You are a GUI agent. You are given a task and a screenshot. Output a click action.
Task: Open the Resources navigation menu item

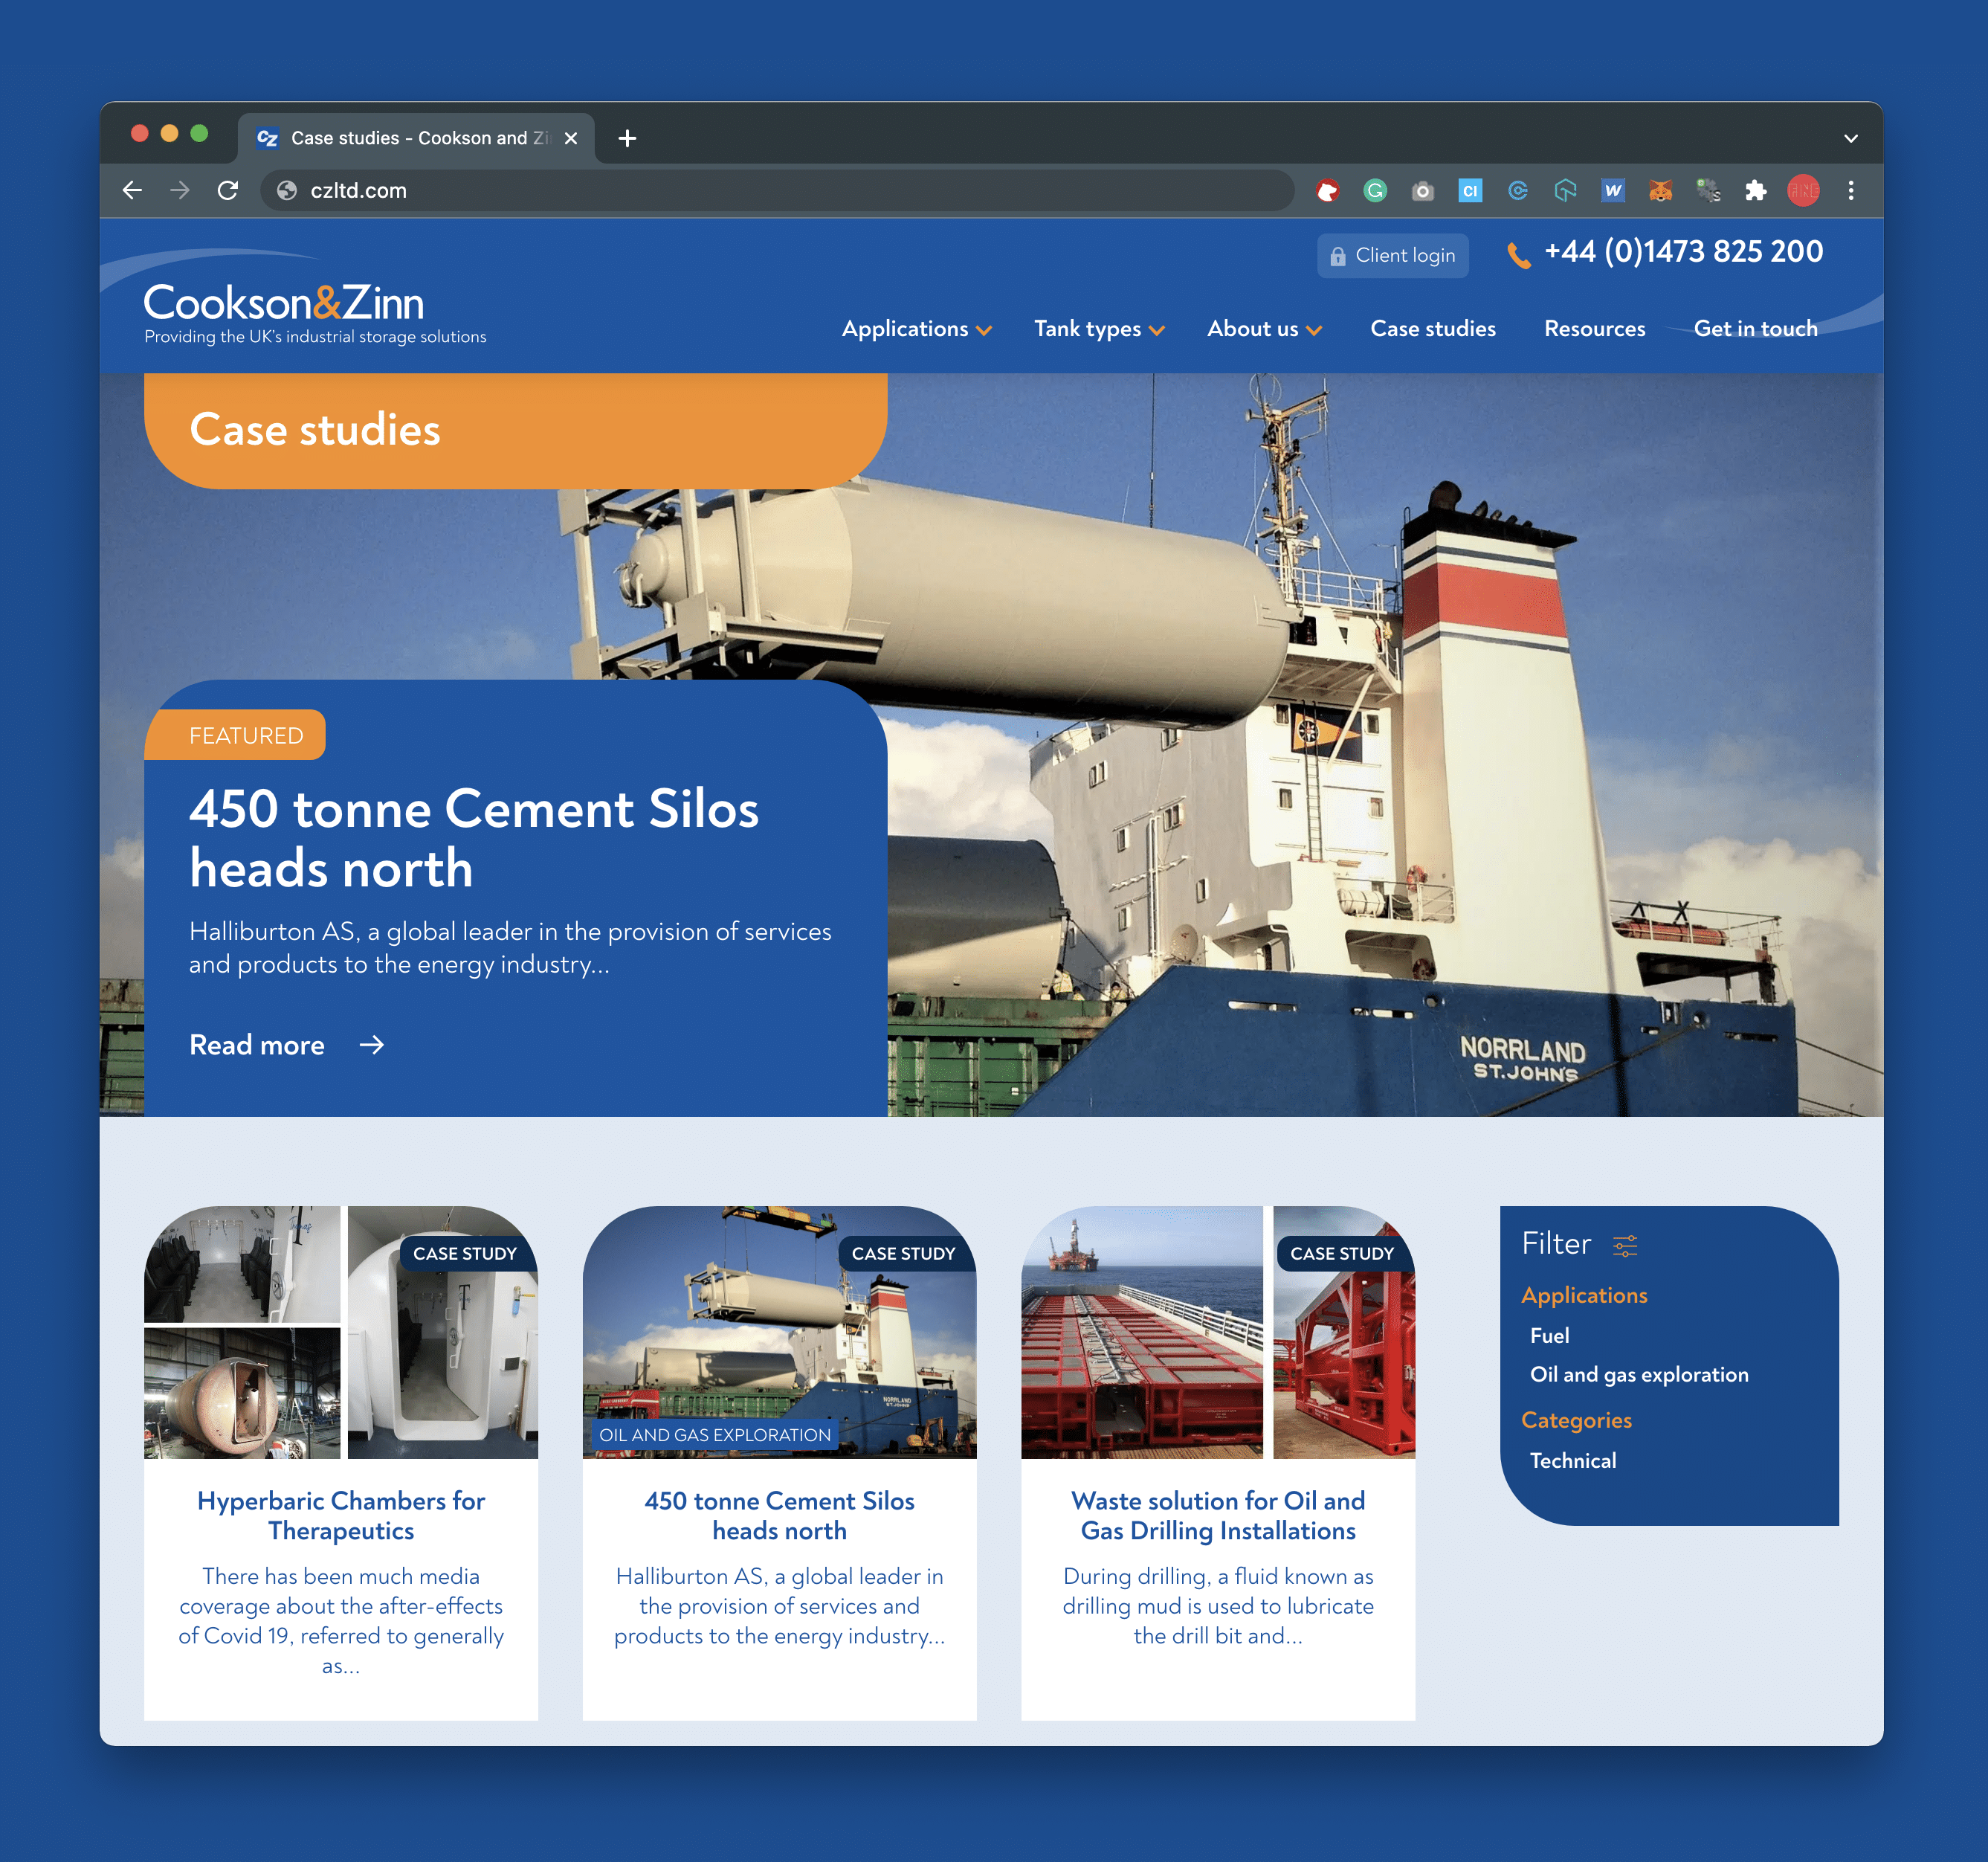click(x=1594, y=329)
